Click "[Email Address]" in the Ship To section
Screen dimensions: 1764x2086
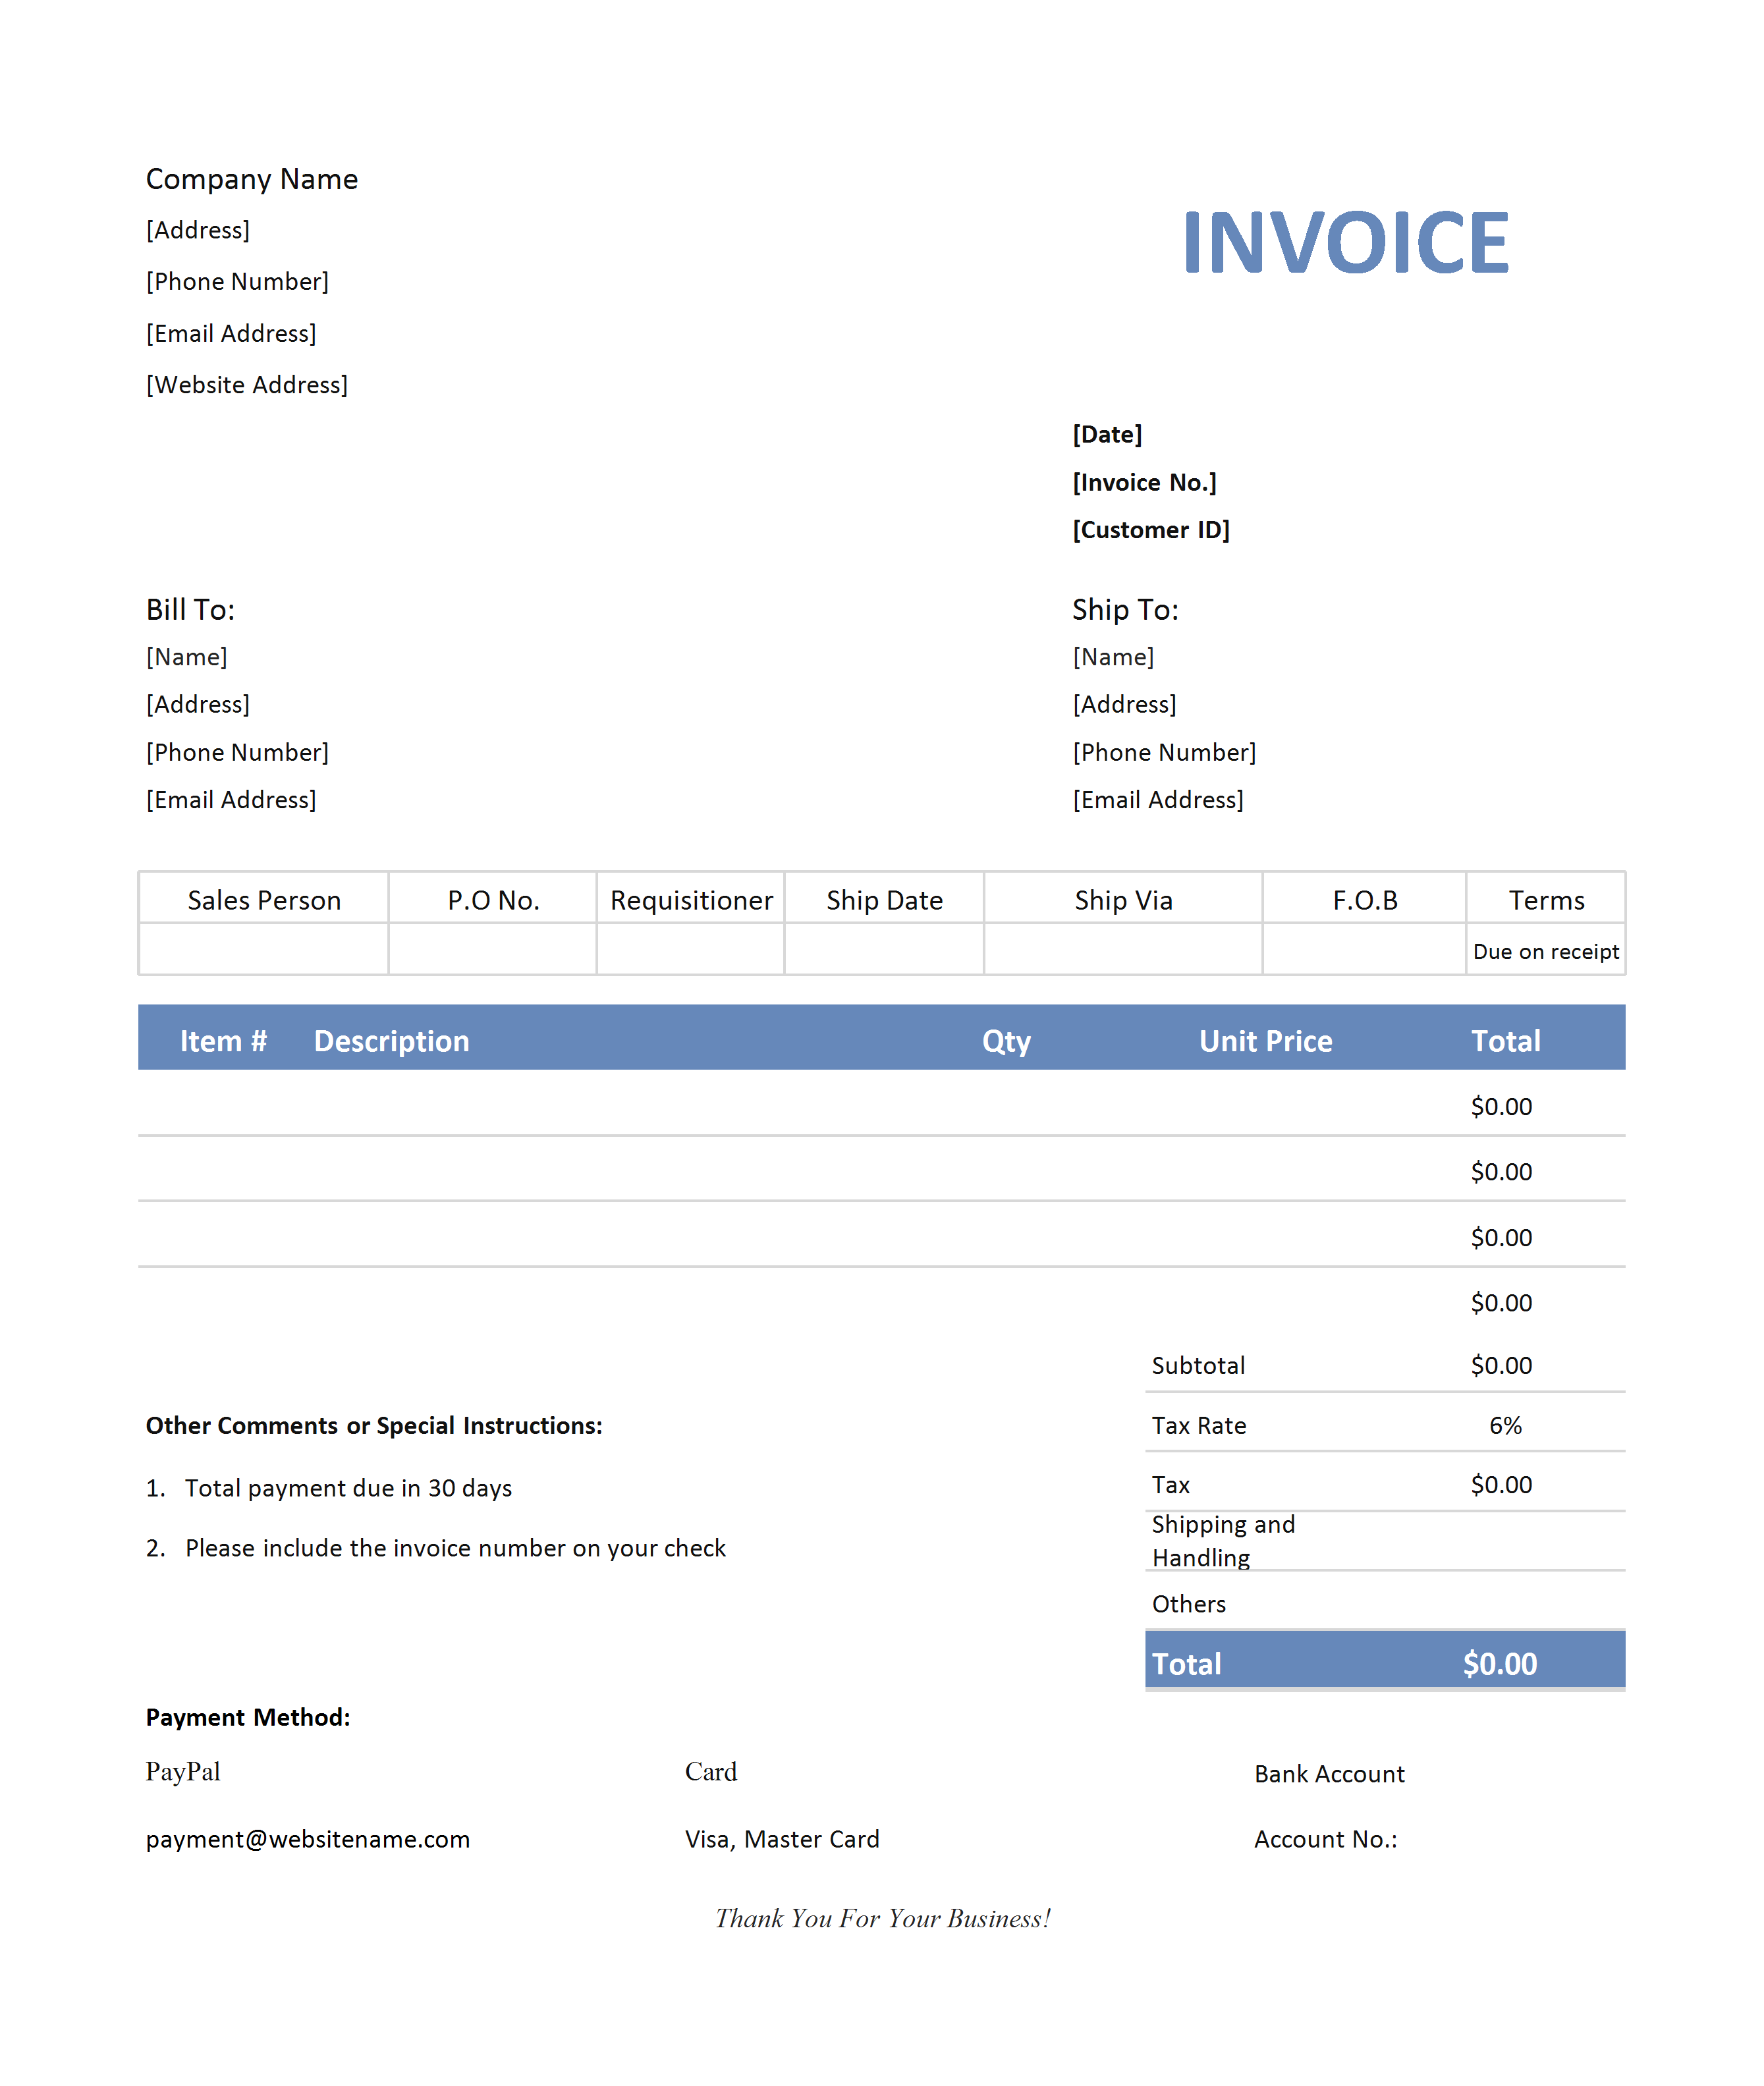click(x=1158, y=800)
